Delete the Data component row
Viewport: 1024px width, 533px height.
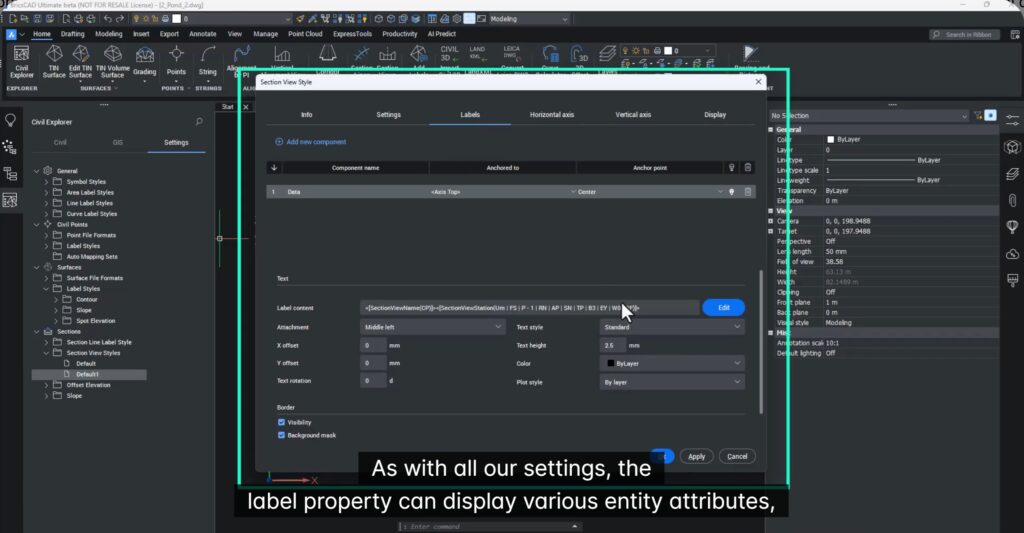pos(747,191)
